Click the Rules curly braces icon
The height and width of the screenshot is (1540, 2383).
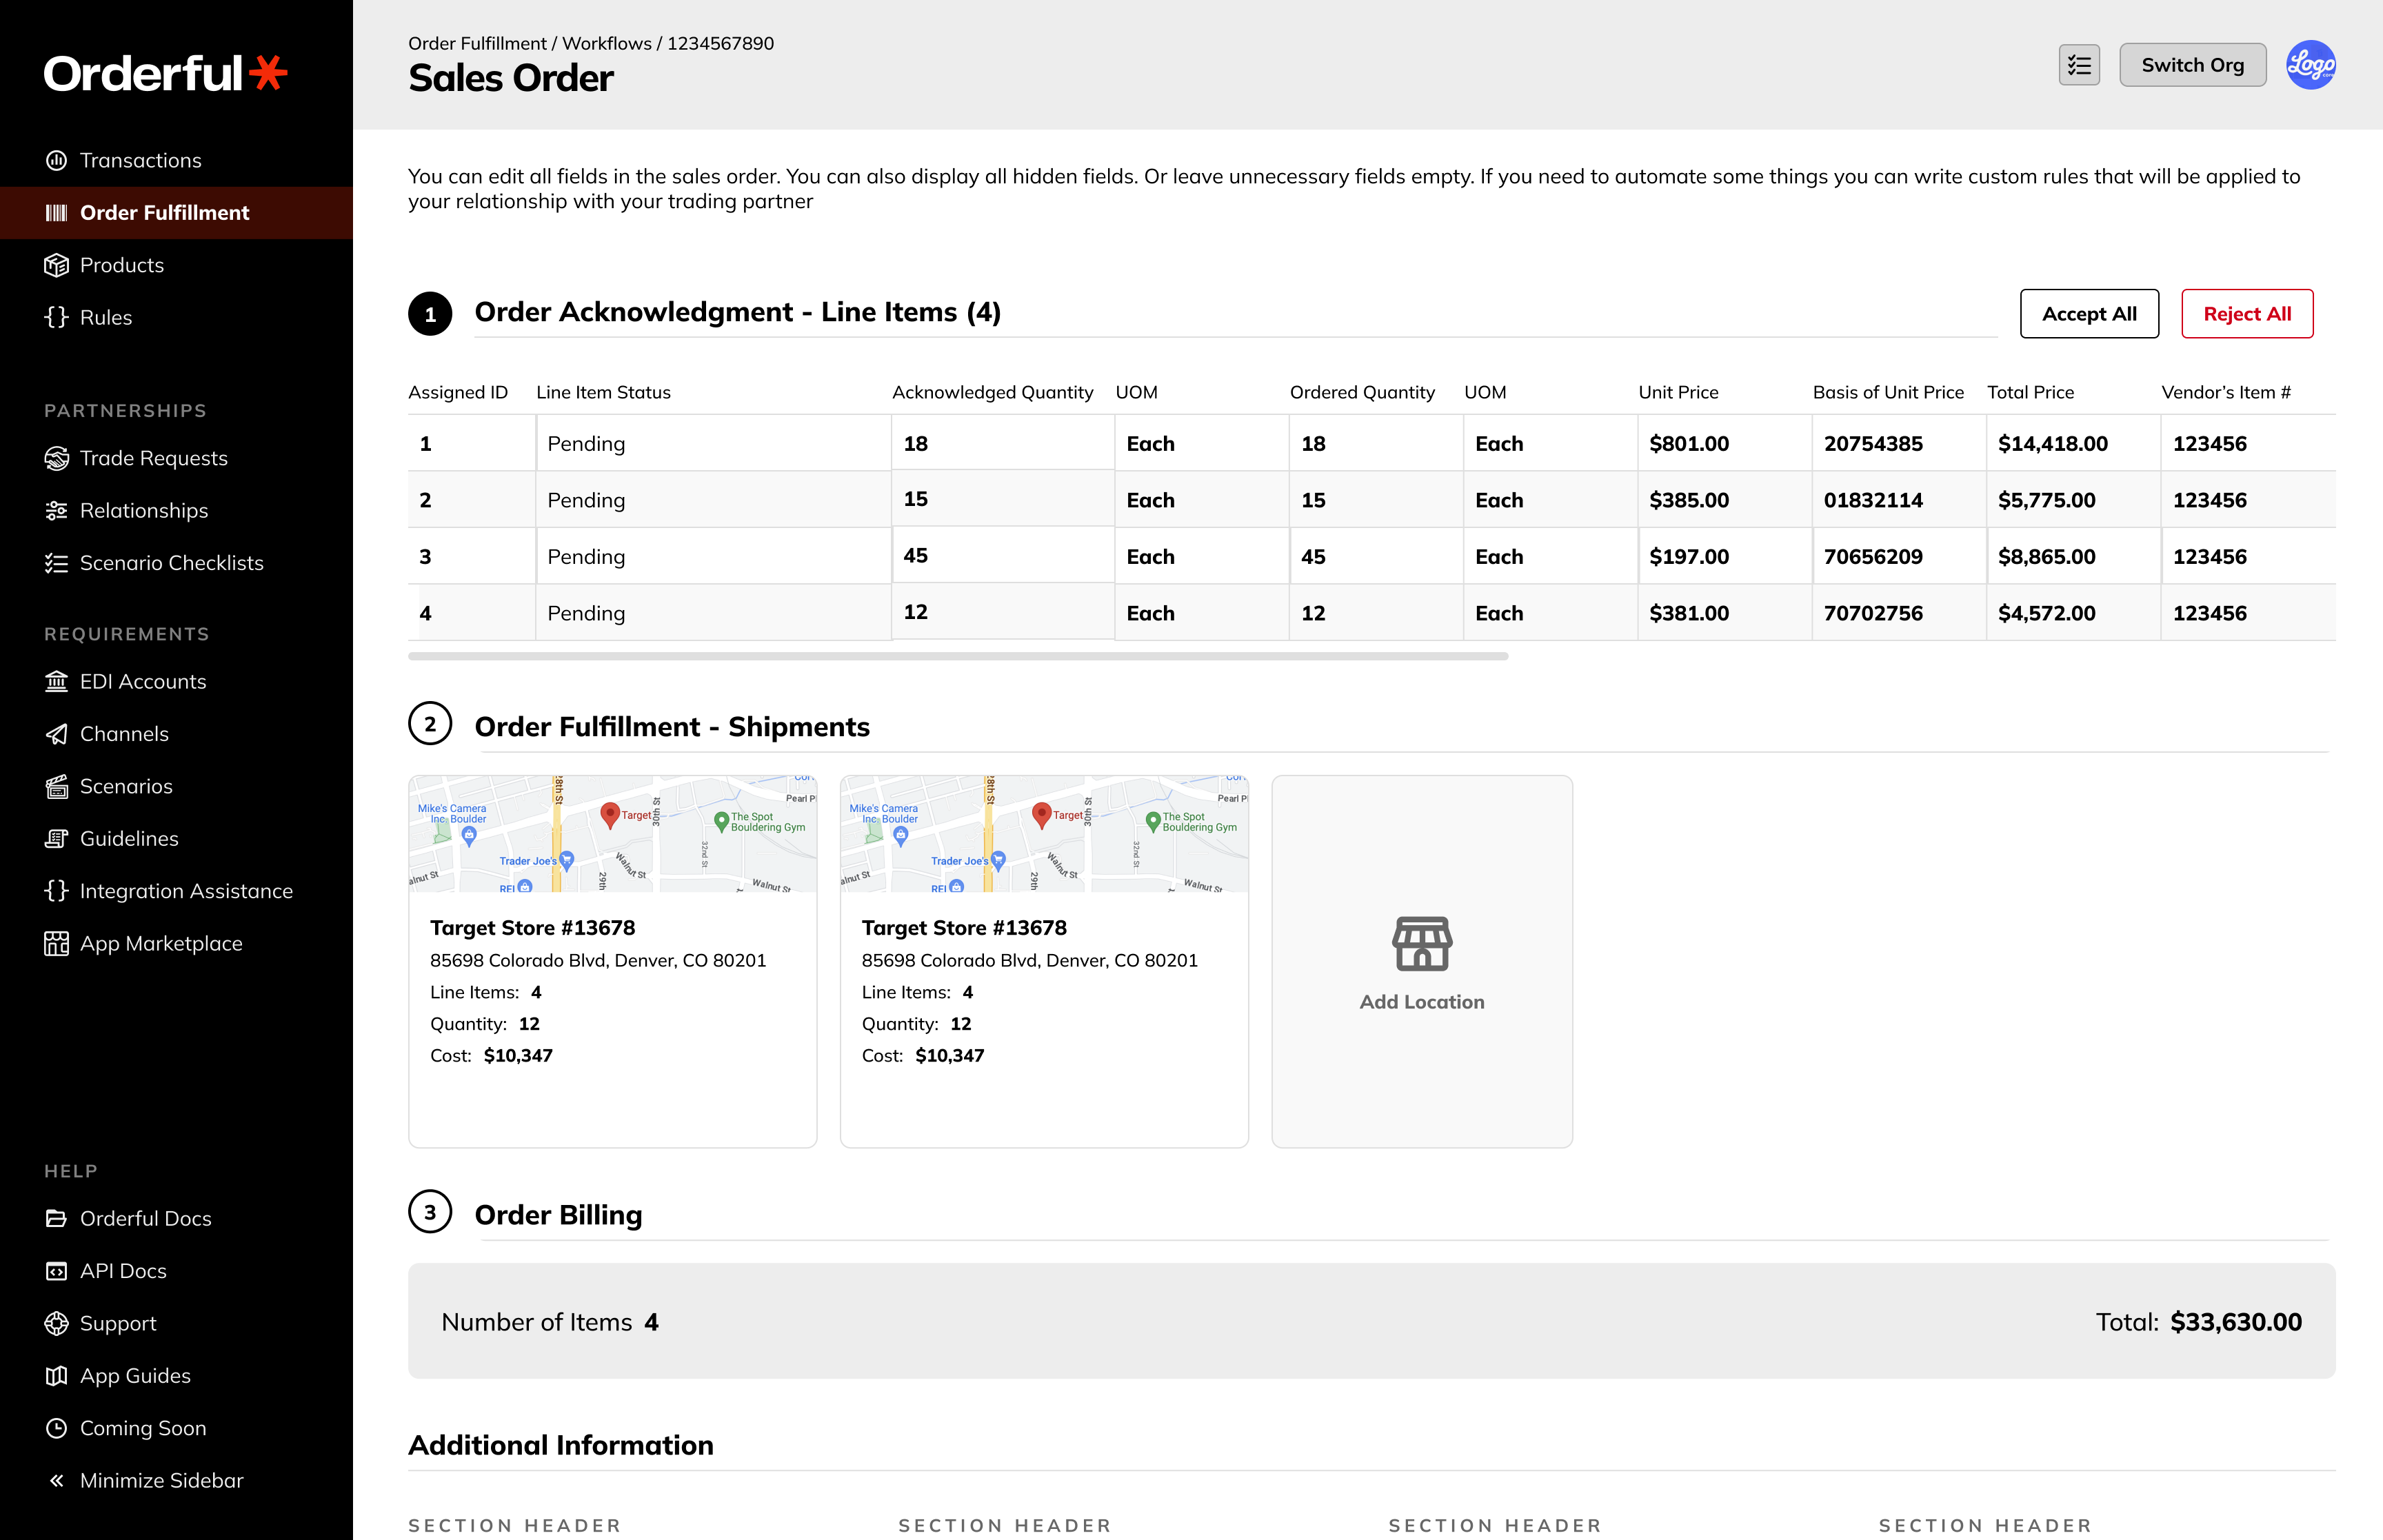tap(56, 317)
